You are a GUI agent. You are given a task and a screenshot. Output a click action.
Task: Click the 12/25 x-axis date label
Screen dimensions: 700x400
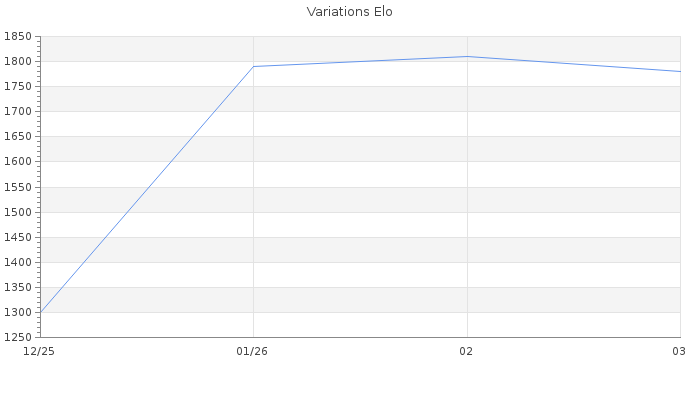[38, 351]
